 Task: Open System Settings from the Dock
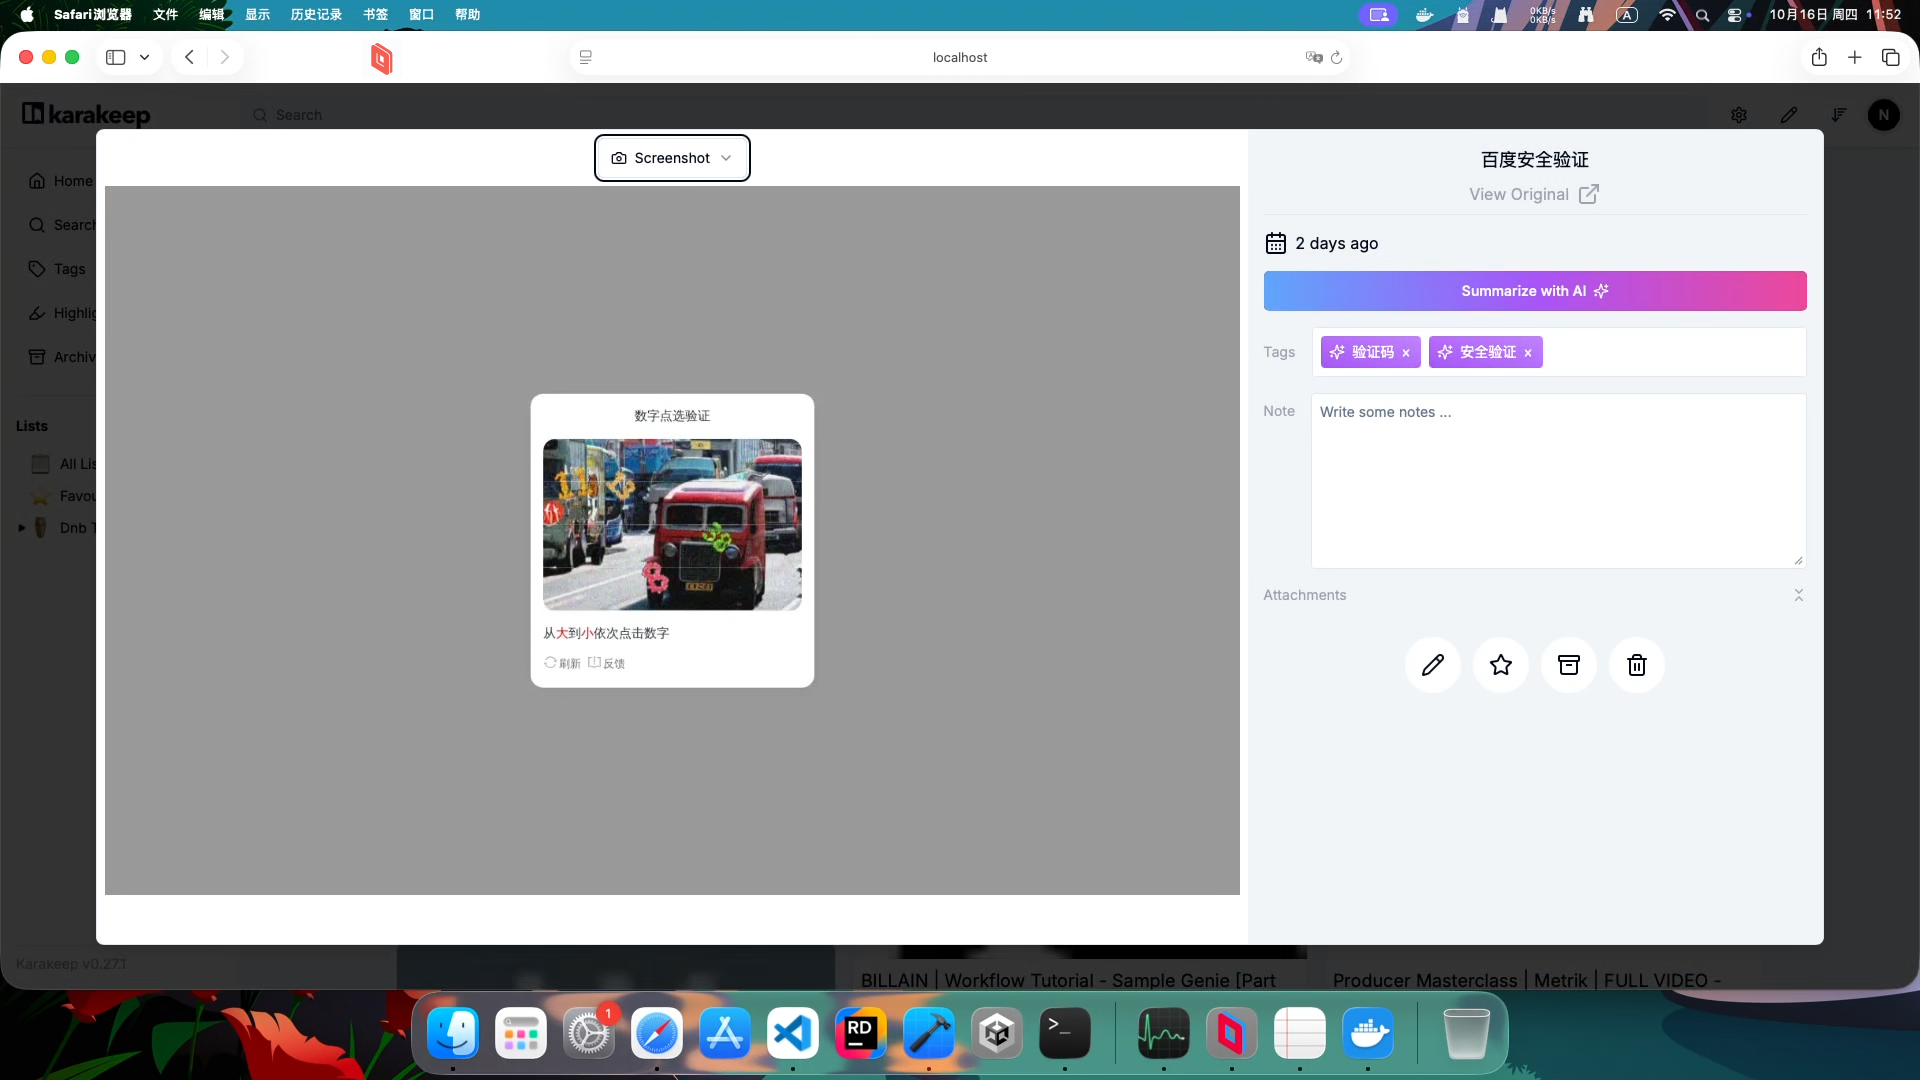click(x=589, y=1033)
